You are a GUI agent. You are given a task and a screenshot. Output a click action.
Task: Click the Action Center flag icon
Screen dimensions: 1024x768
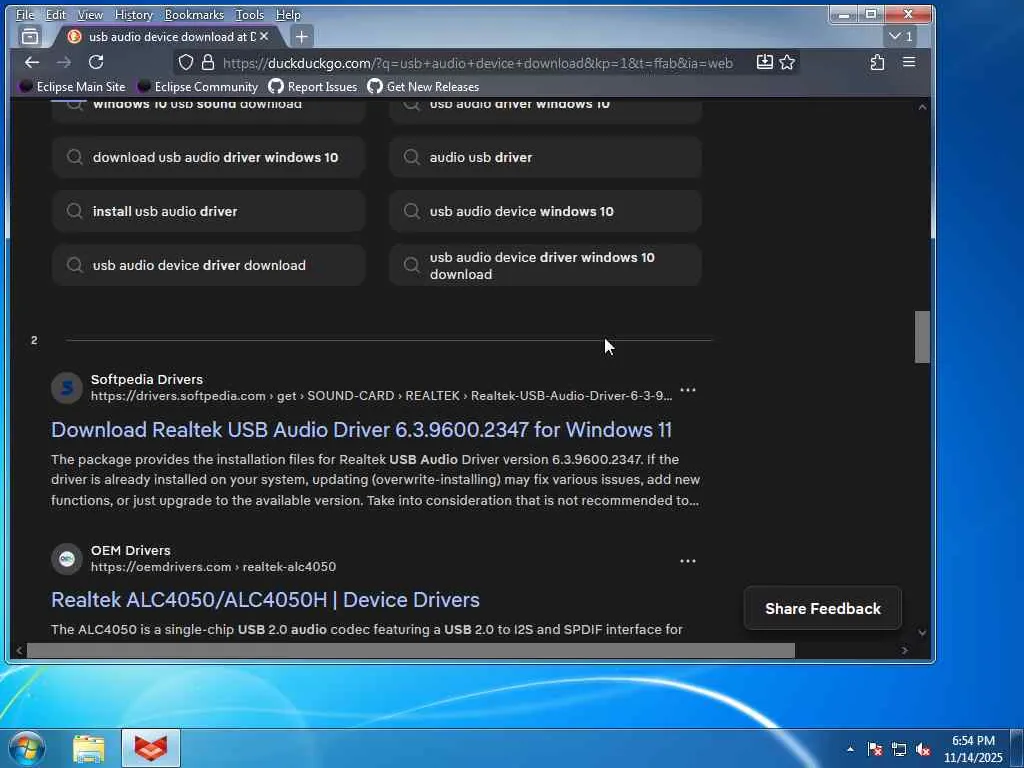click(x=874, y=749)
